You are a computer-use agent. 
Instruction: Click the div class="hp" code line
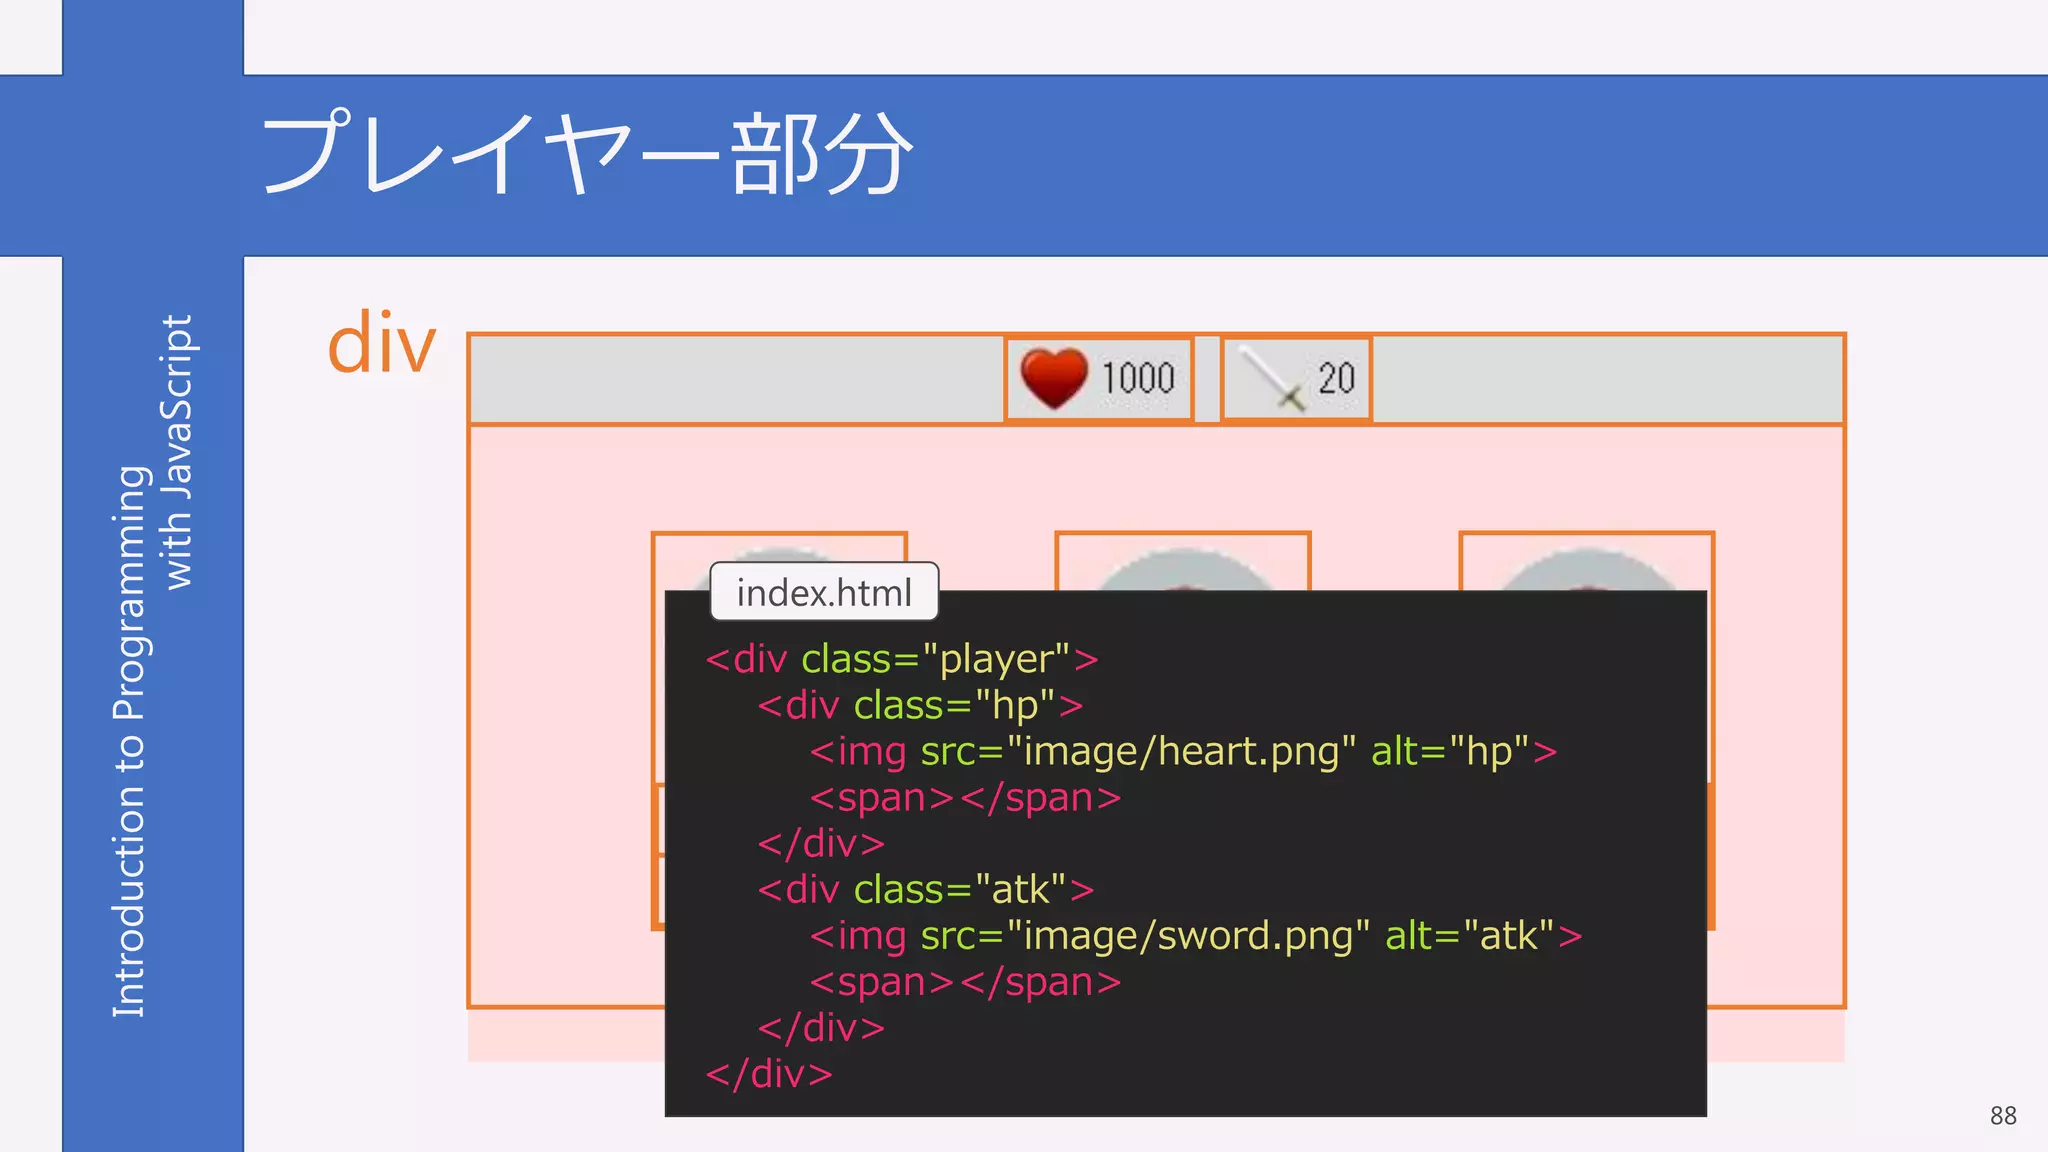920,705
